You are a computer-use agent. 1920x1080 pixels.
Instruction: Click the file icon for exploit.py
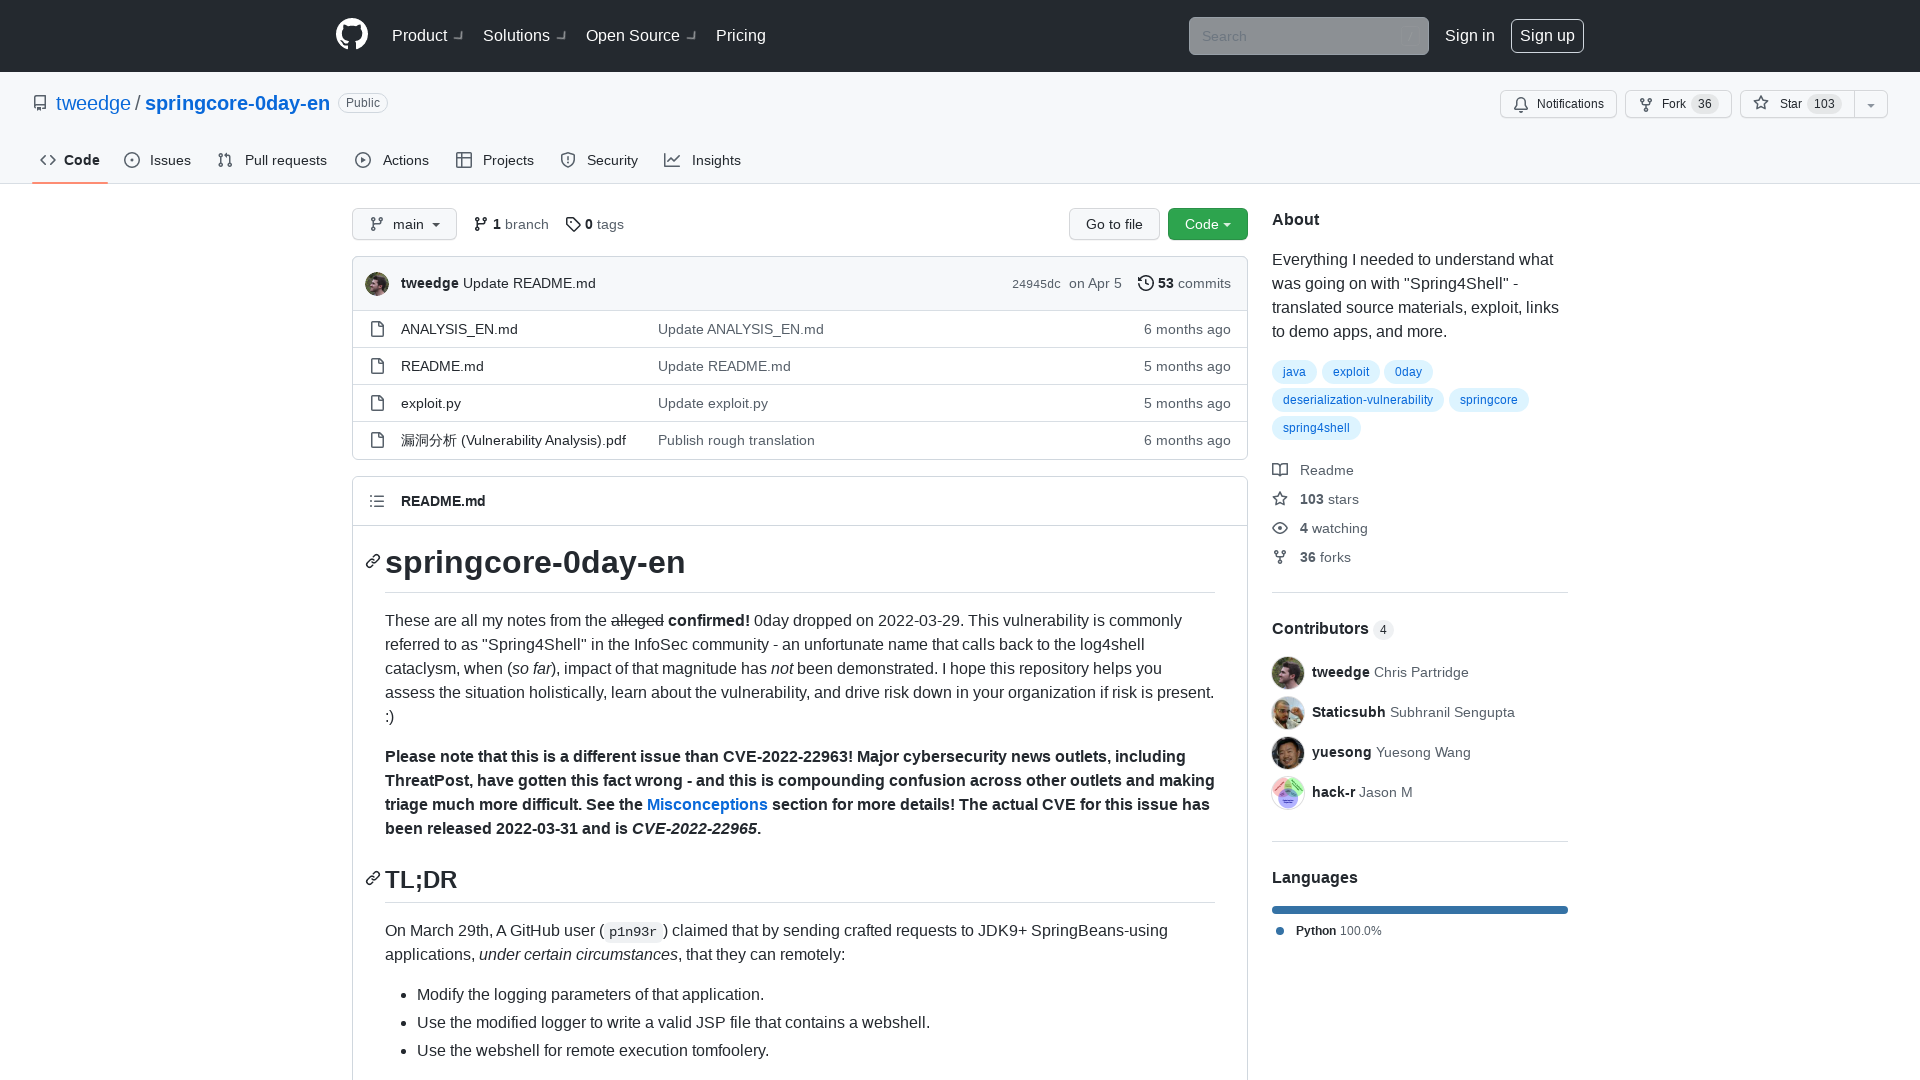click(x=377, y=403)
